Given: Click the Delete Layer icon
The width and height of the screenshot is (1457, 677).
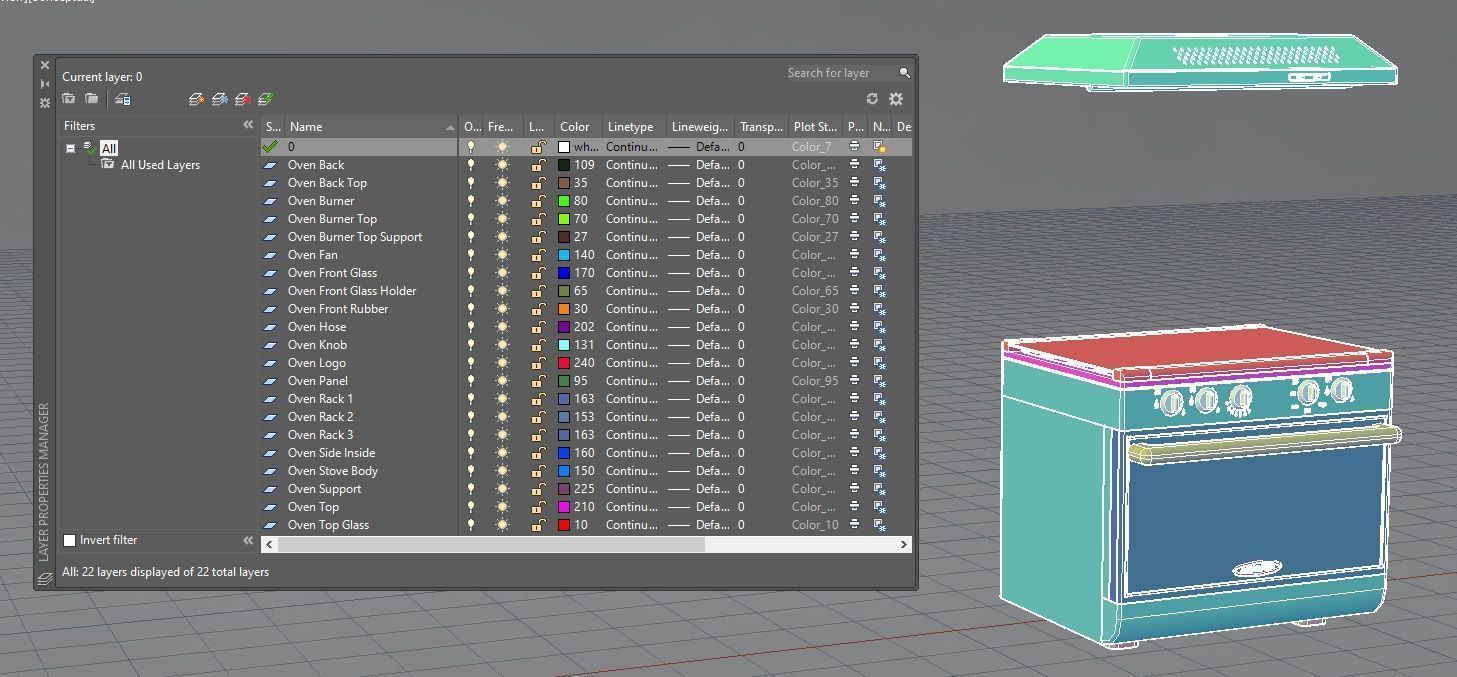Looking at the screenshot, I should coord(243,99).
